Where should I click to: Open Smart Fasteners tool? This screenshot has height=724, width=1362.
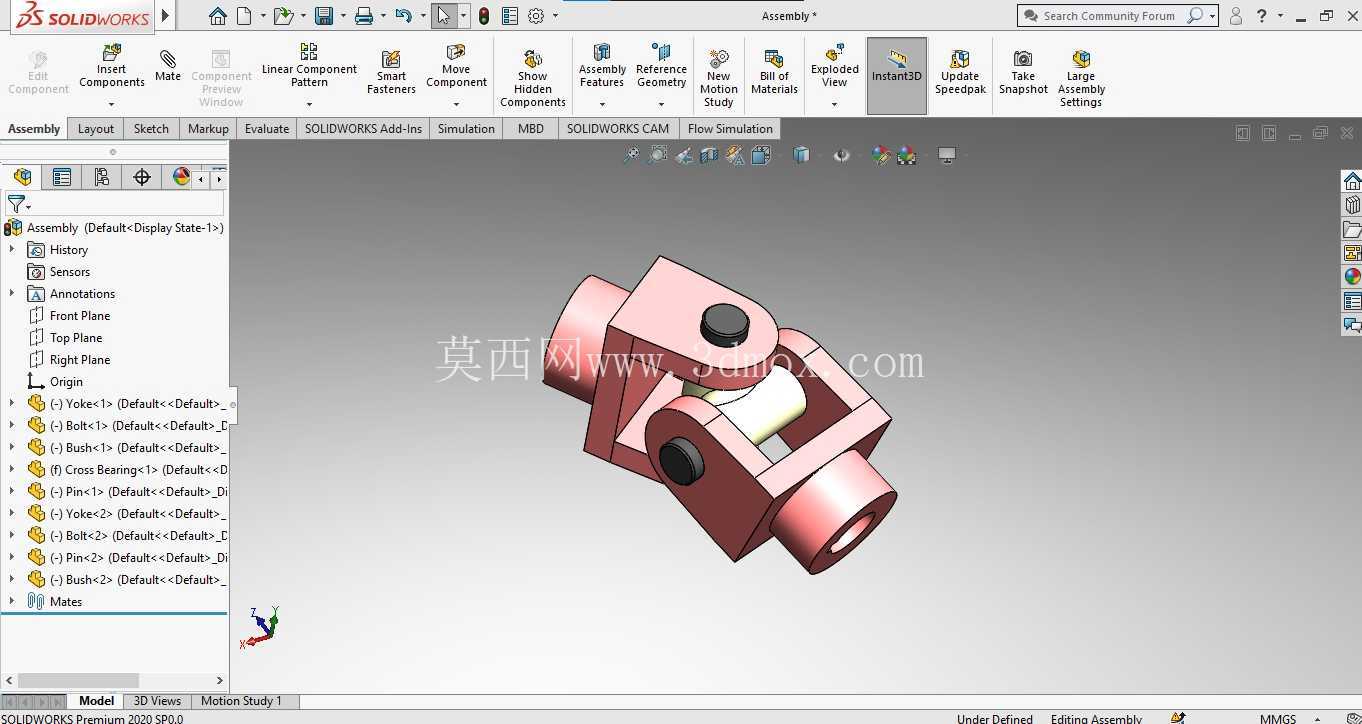[391, 73]
